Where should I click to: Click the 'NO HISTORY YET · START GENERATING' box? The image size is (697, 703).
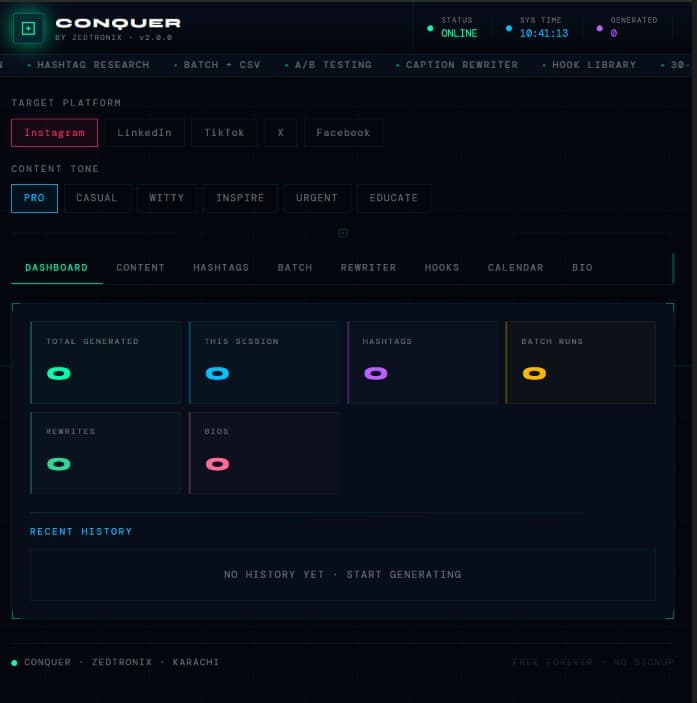coord(342,574)
